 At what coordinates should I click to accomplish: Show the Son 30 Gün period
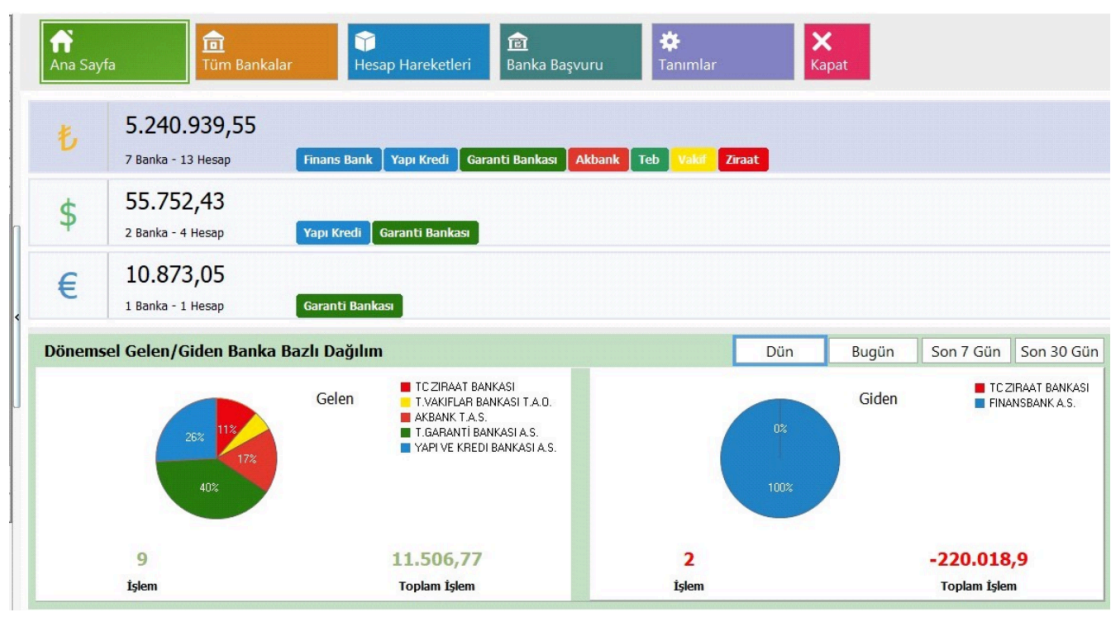(x=1059, y=352)
